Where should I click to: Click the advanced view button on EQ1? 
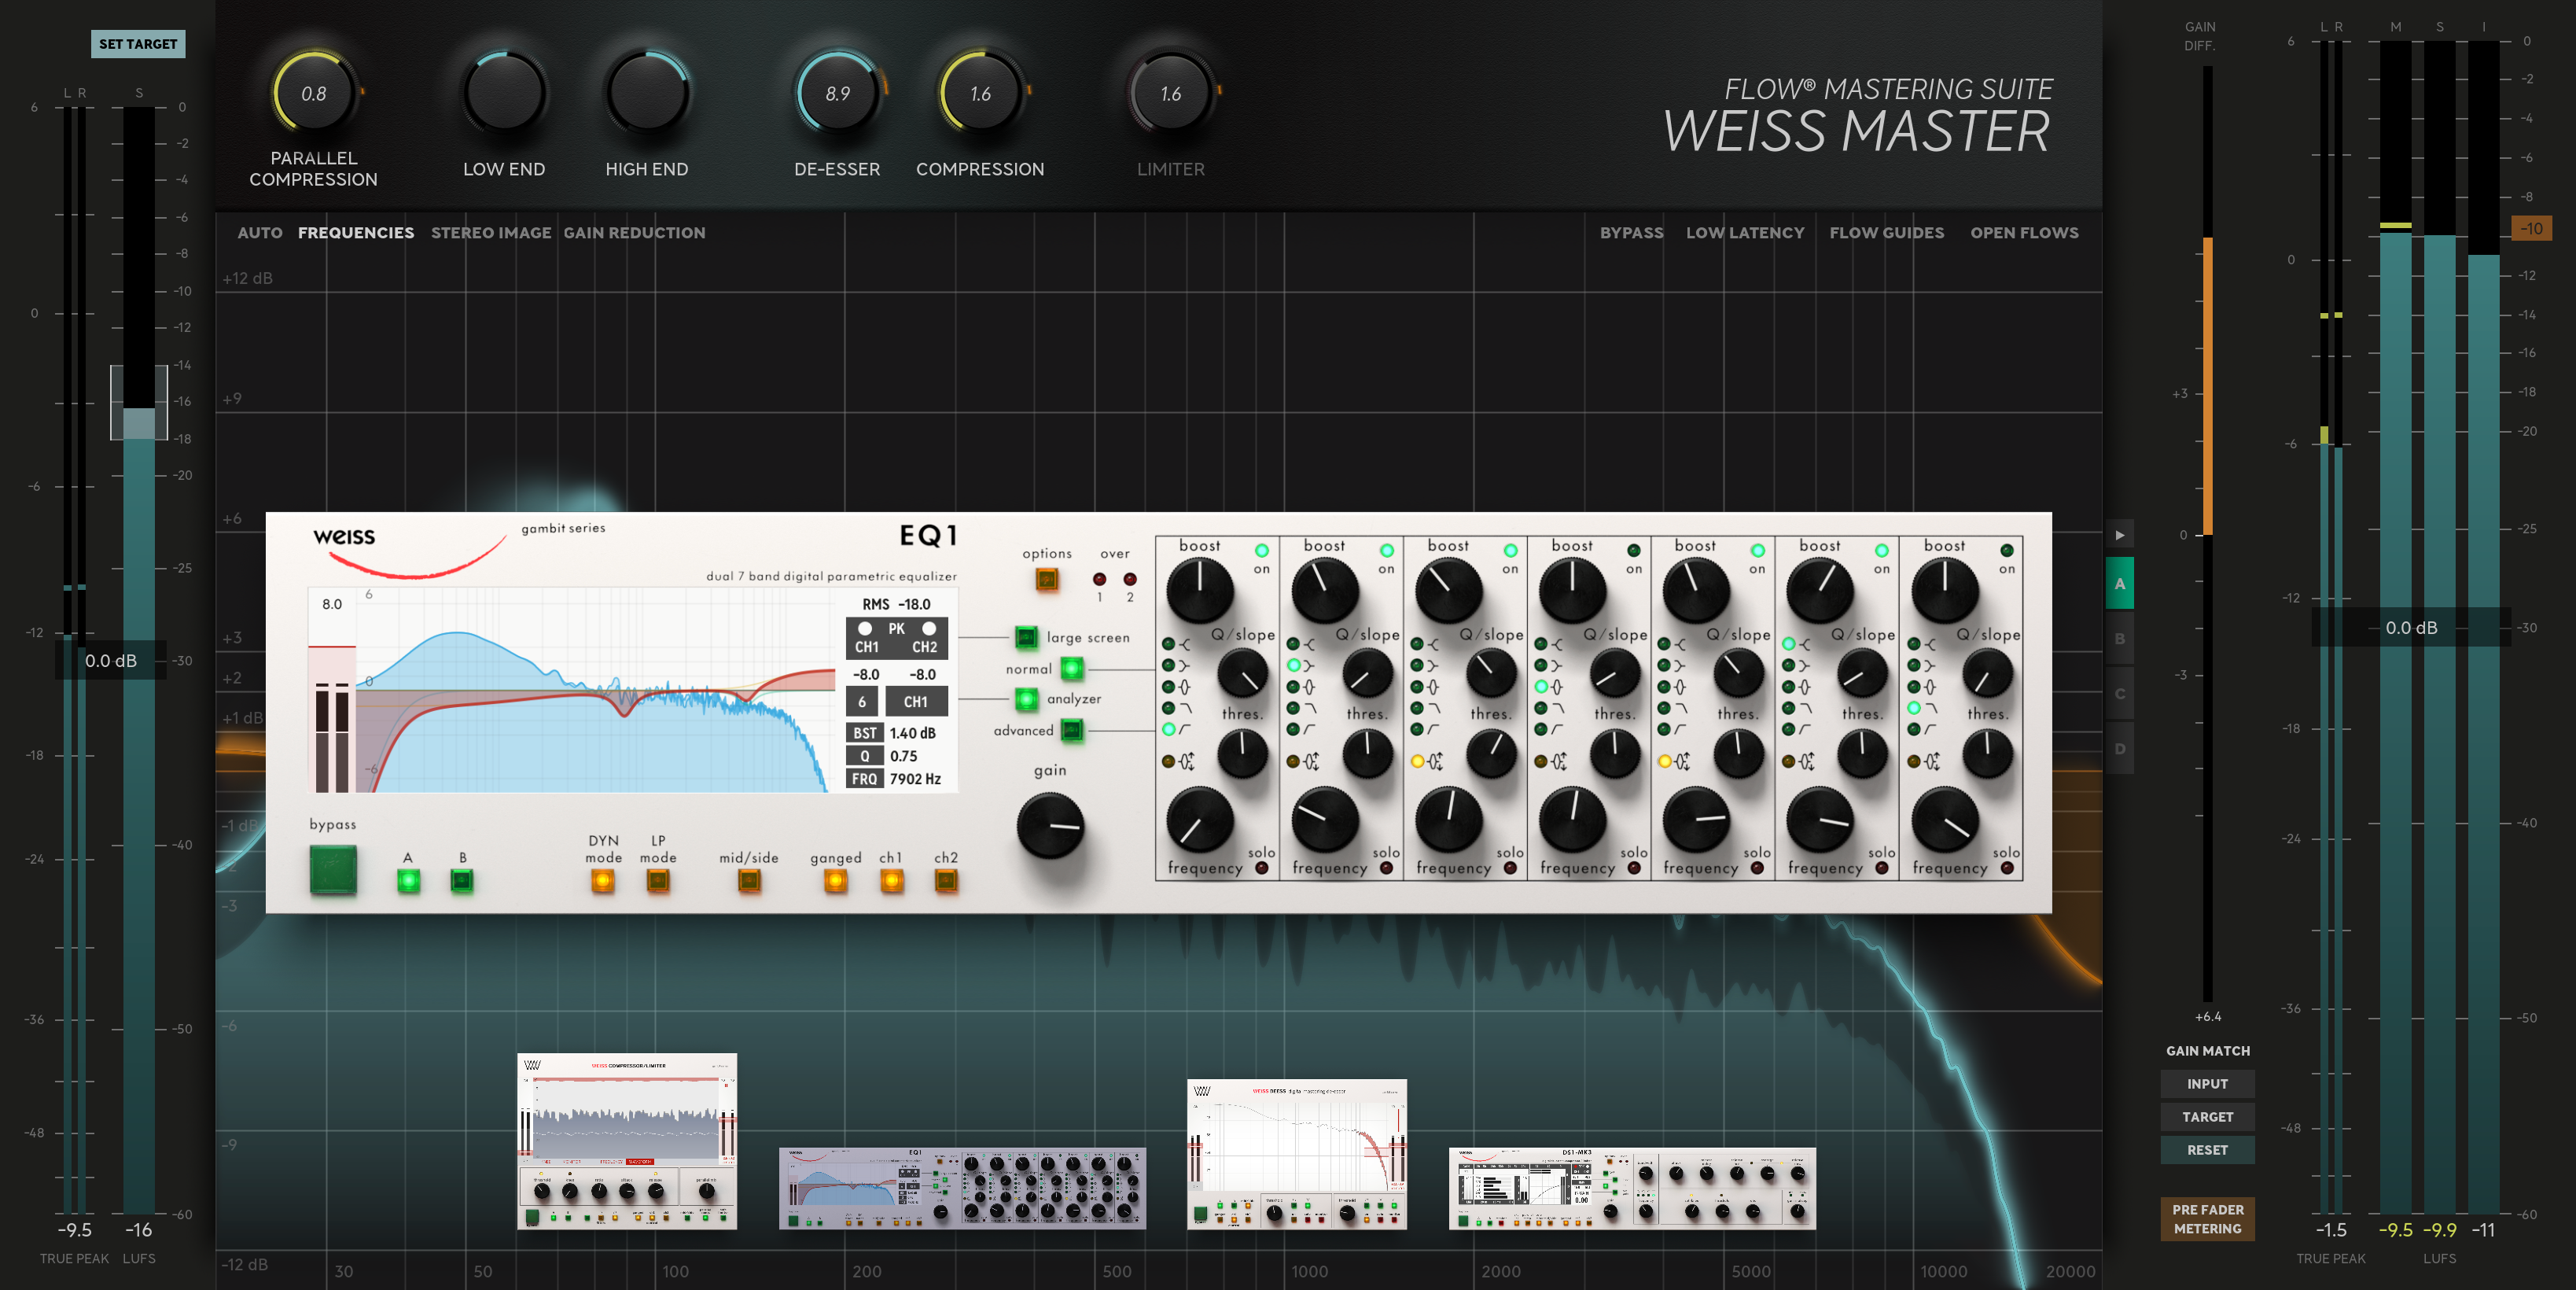point(1071,730)
